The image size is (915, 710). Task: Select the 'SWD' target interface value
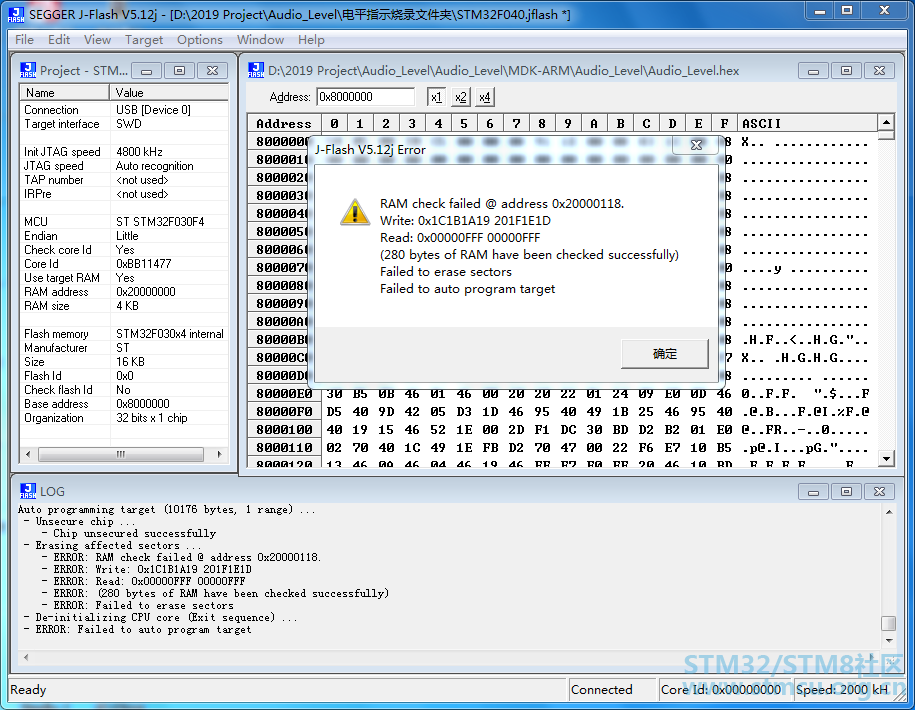click(x=128, y=124)
